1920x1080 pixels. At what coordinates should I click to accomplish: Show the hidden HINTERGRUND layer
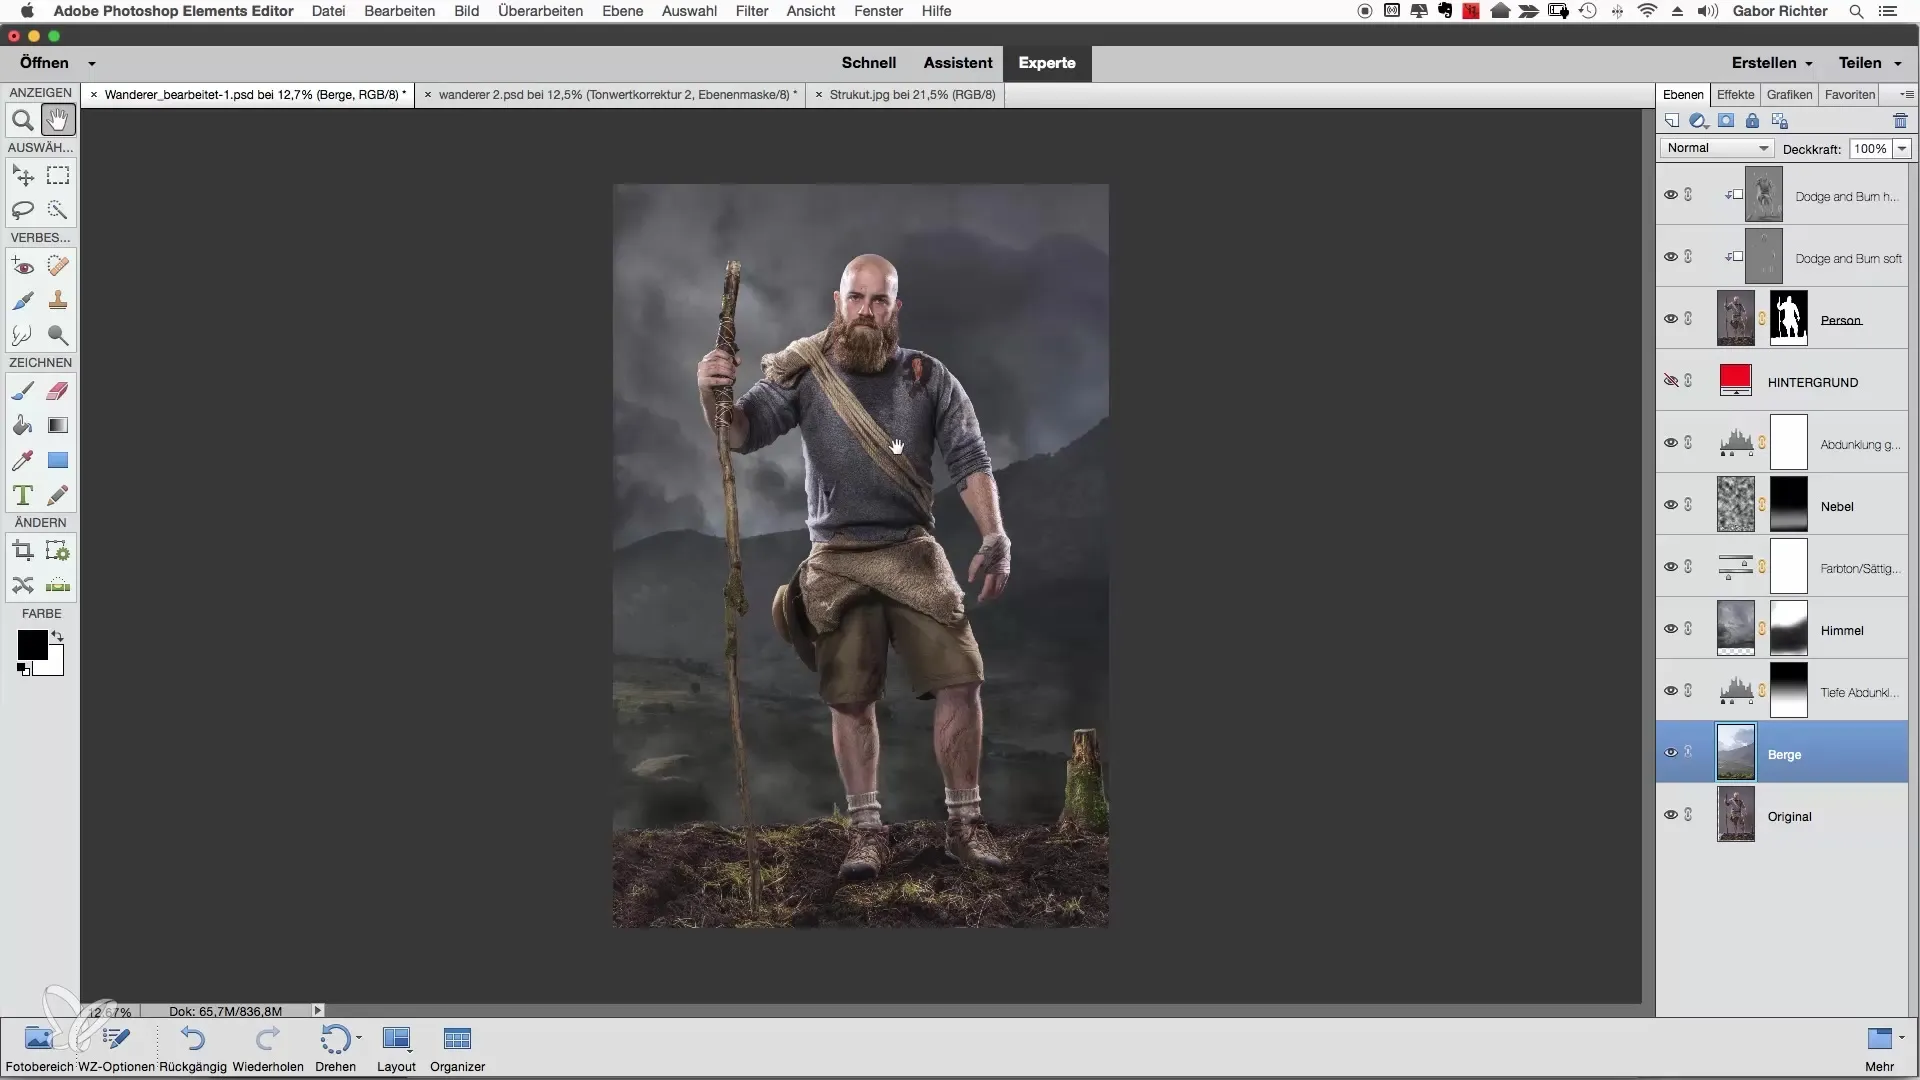coord(1670,381)
